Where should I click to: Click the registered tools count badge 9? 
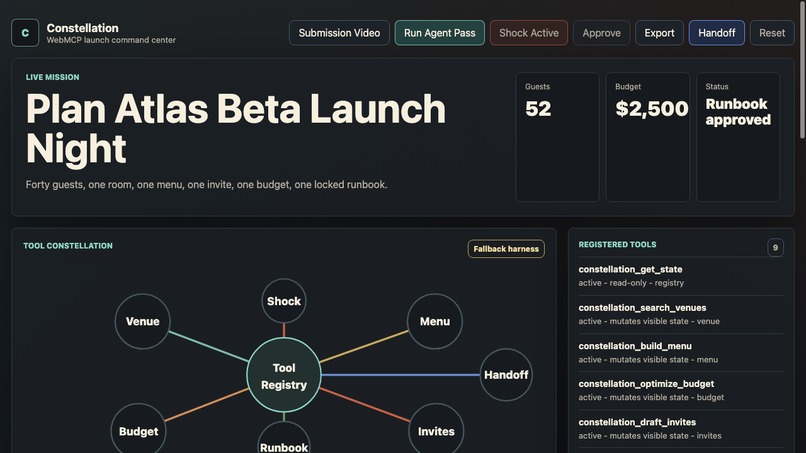775,248
